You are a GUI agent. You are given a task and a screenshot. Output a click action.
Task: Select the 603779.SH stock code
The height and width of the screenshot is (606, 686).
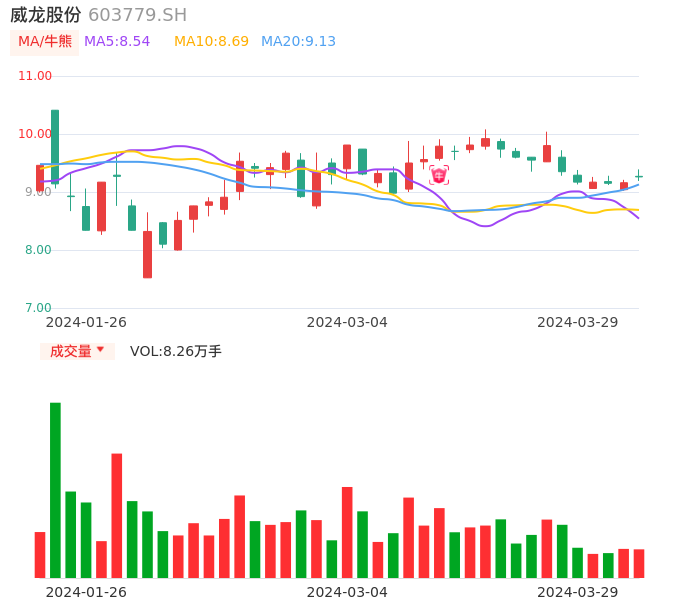pyautogui.click(x=137, y=15)
